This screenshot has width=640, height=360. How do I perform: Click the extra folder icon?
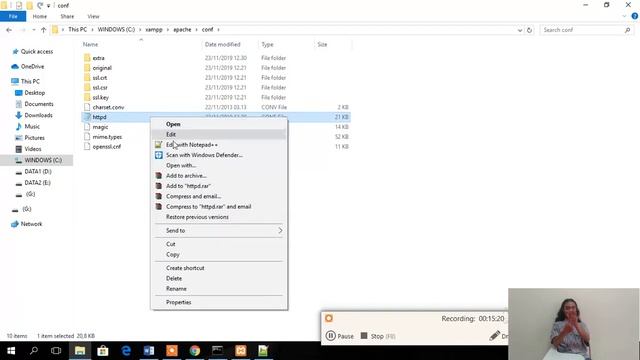(87, 58)
